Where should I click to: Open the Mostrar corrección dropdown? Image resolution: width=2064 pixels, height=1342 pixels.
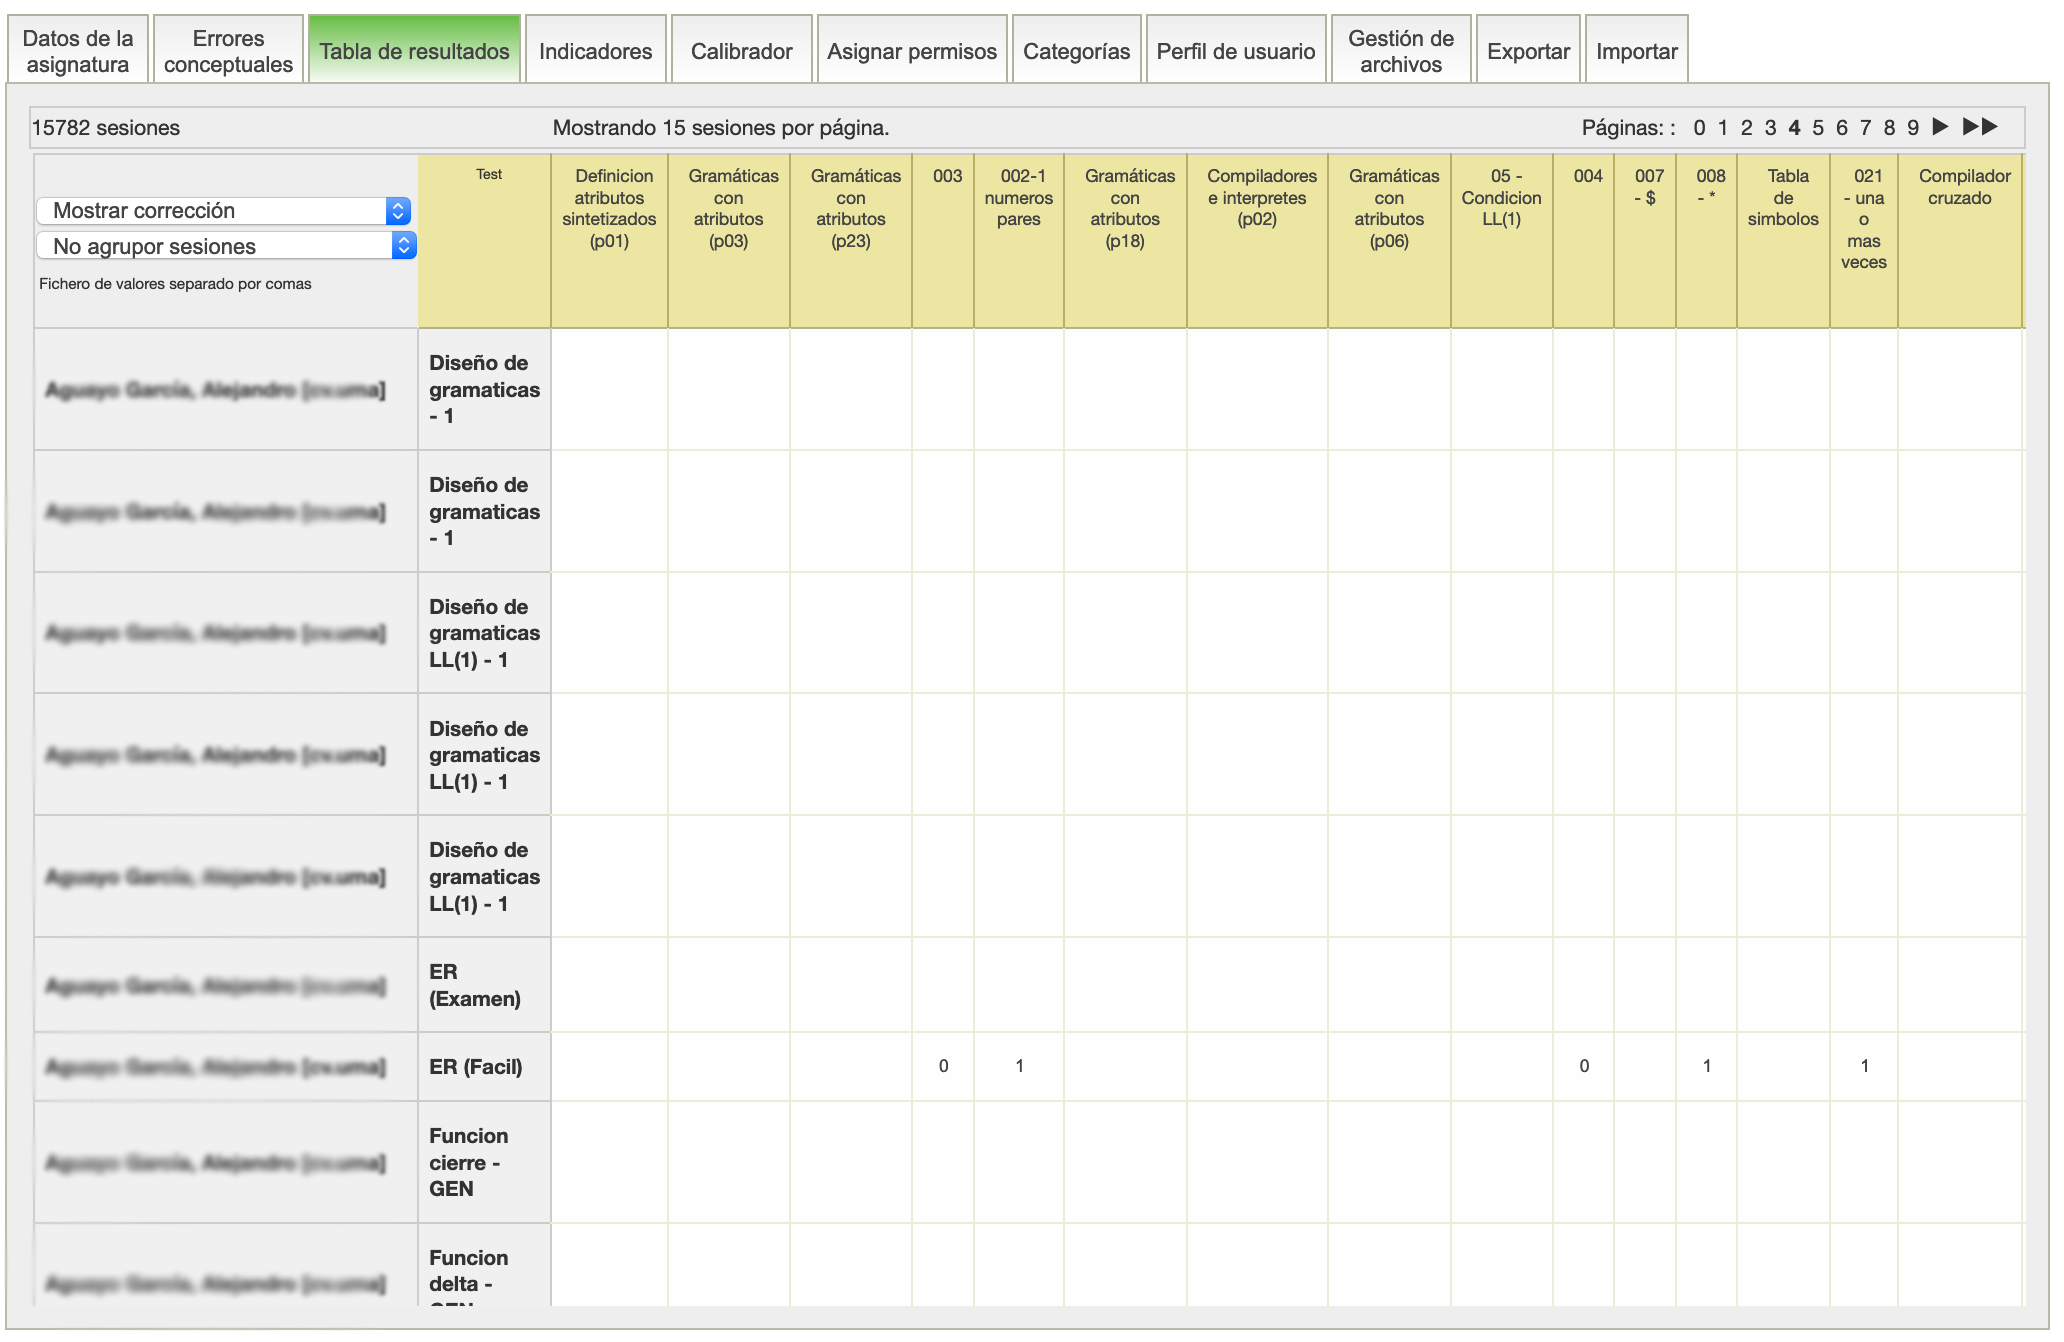click(224, 211)
